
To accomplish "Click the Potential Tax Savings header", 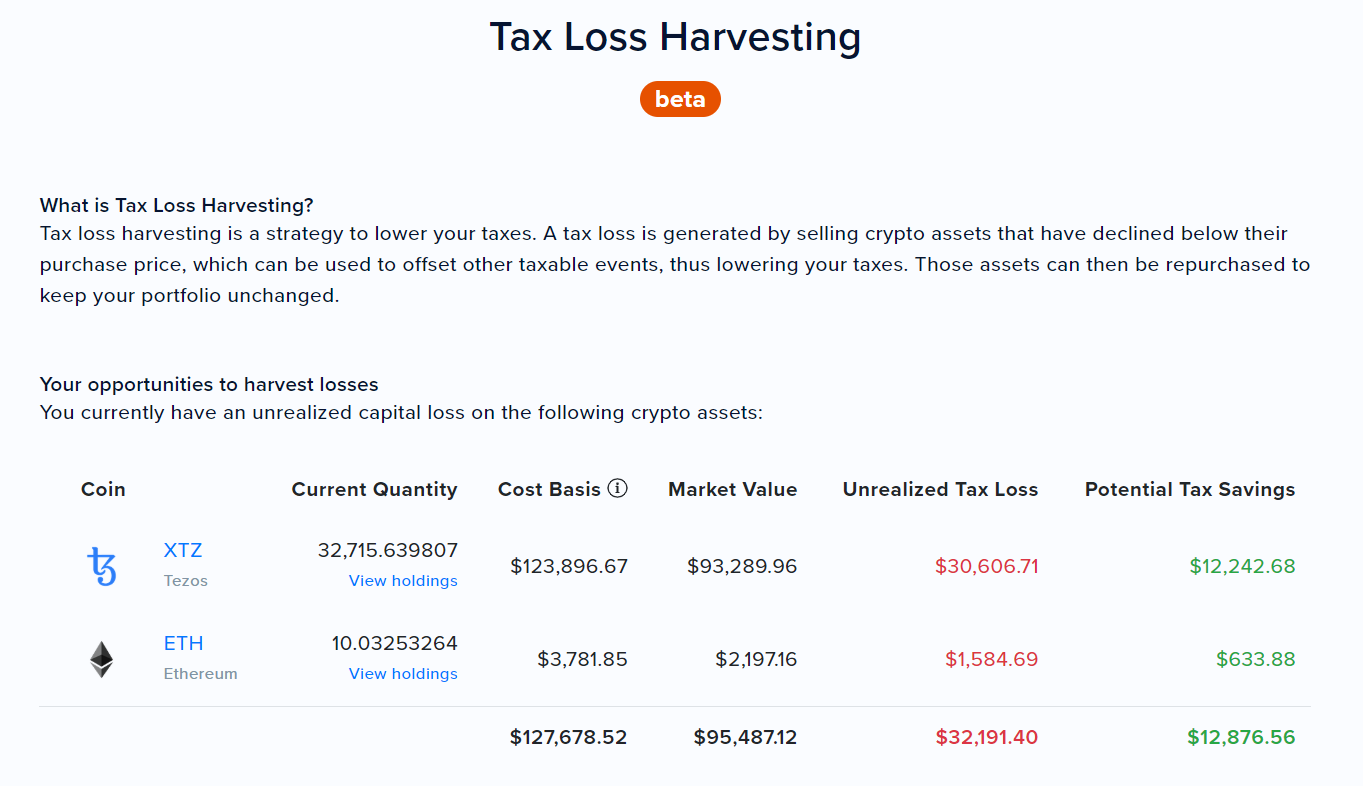I will [1190, 489].
